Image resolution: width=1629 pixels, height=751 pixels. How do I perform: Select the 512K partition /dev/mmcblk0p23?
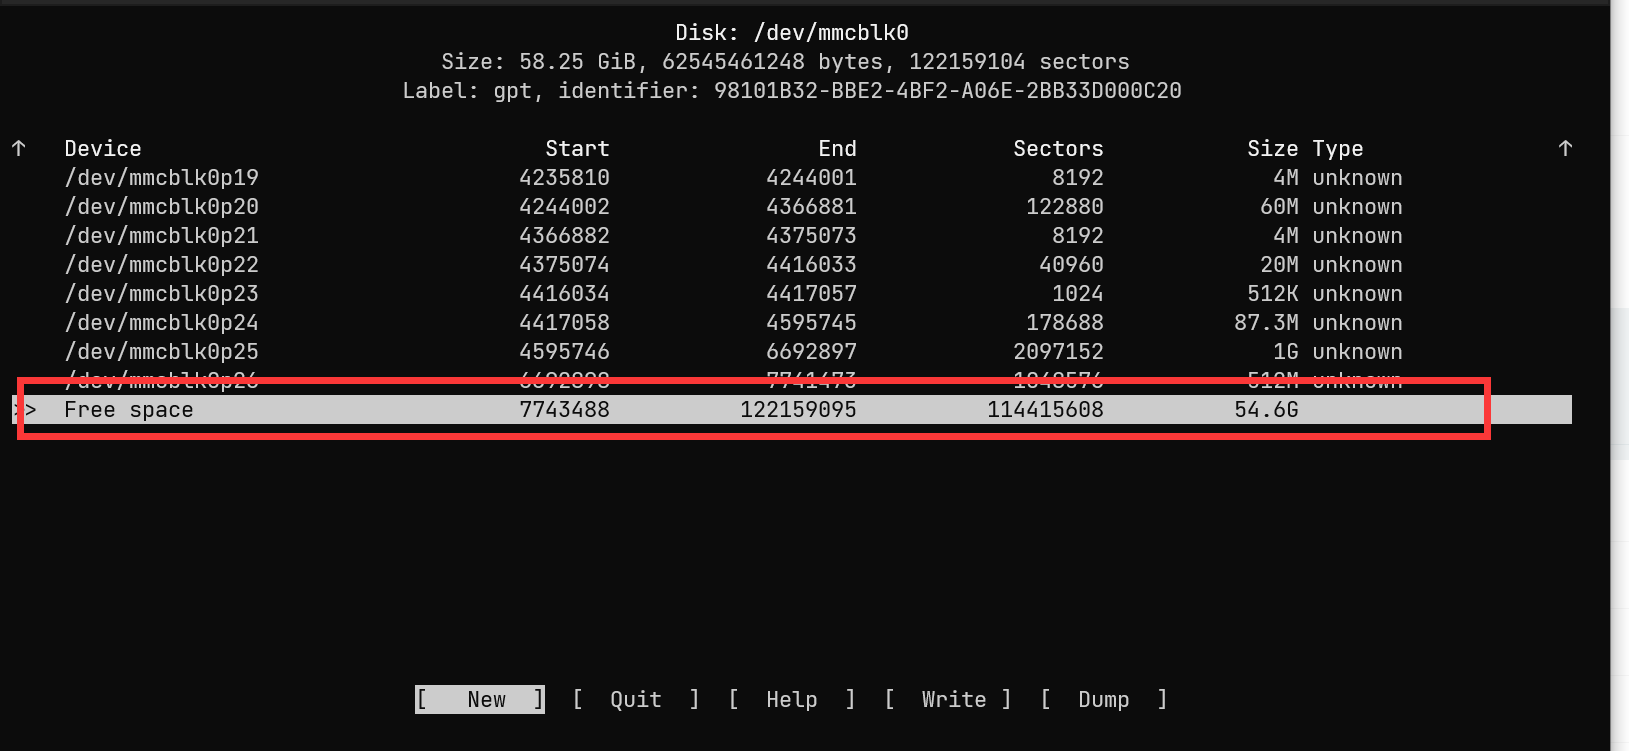[x=162, y=294]
